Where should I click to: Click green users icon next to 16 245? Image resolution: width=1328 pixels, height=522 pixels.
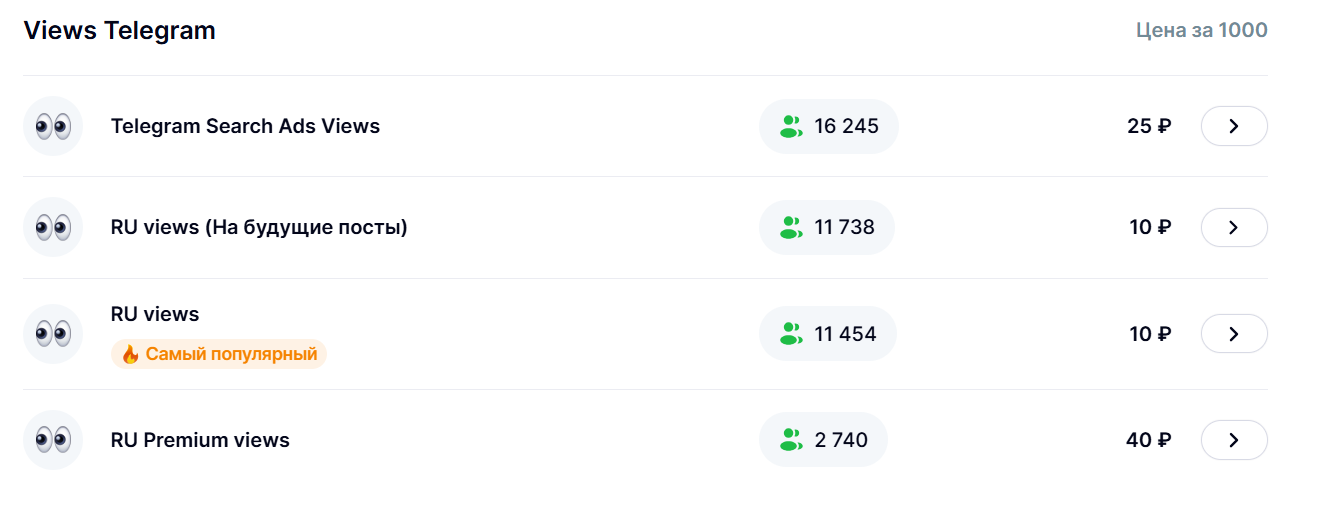(791, 126)
